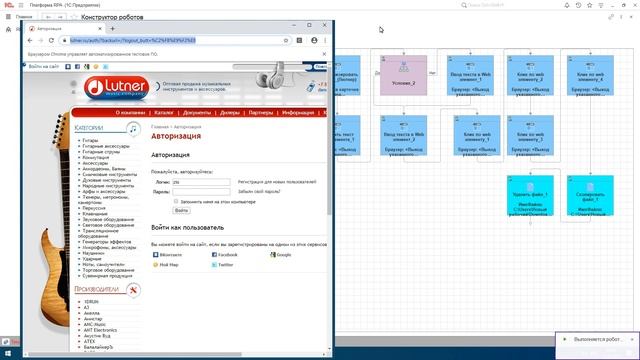Click the forgot your password link
This screenshot has height=360, width=640.
(x=259, y=191)
